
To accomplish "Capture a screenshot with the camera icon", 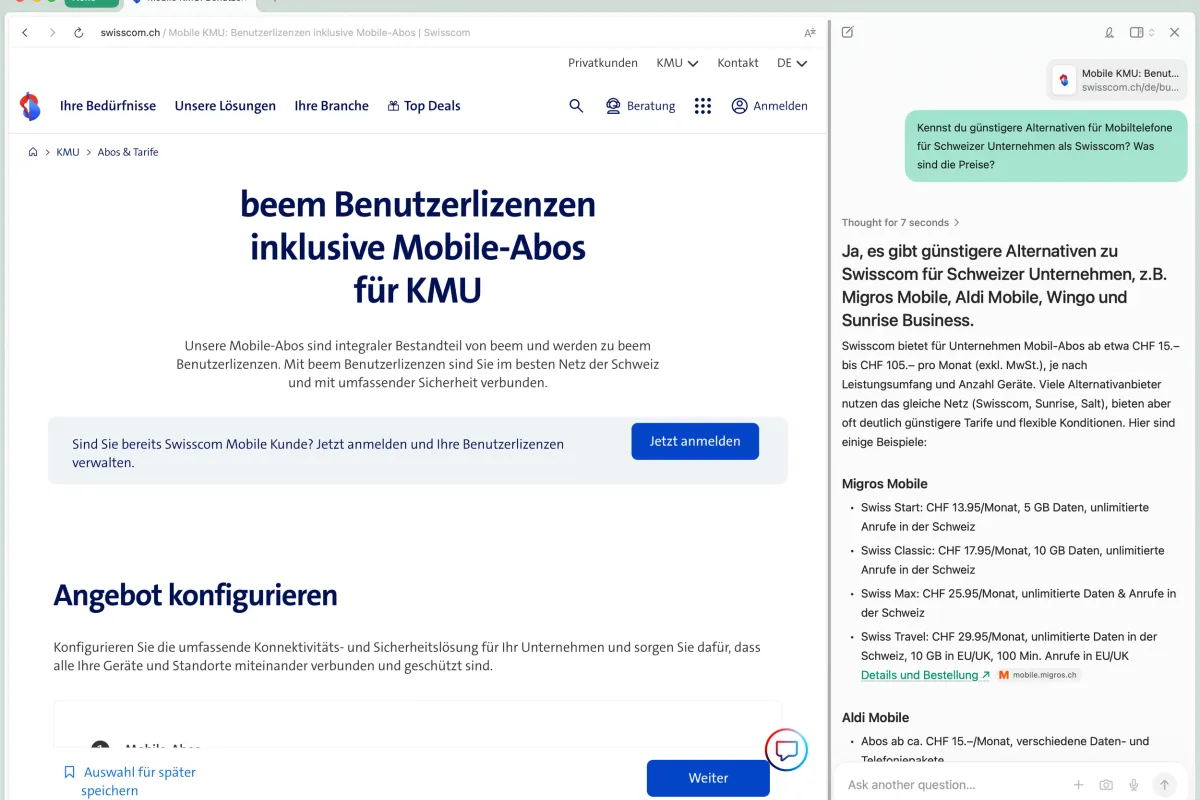I will coord(1106,784).
